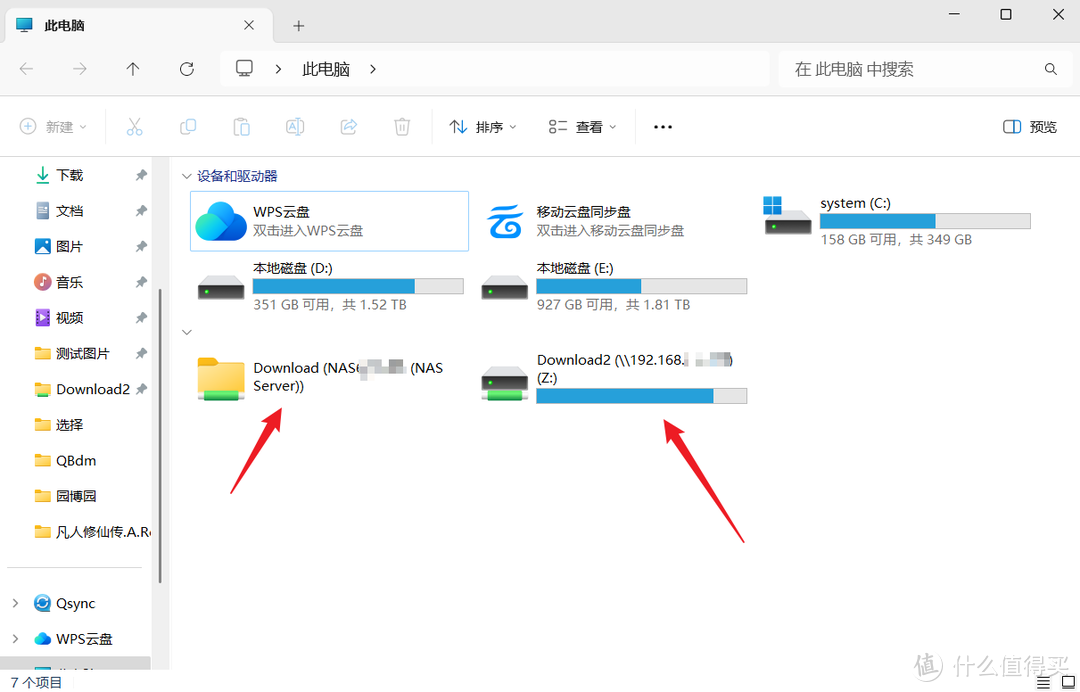Viewport: 1080px width, 692px height.
Task: Open 视频 in the sidebar
Action: 70,318
